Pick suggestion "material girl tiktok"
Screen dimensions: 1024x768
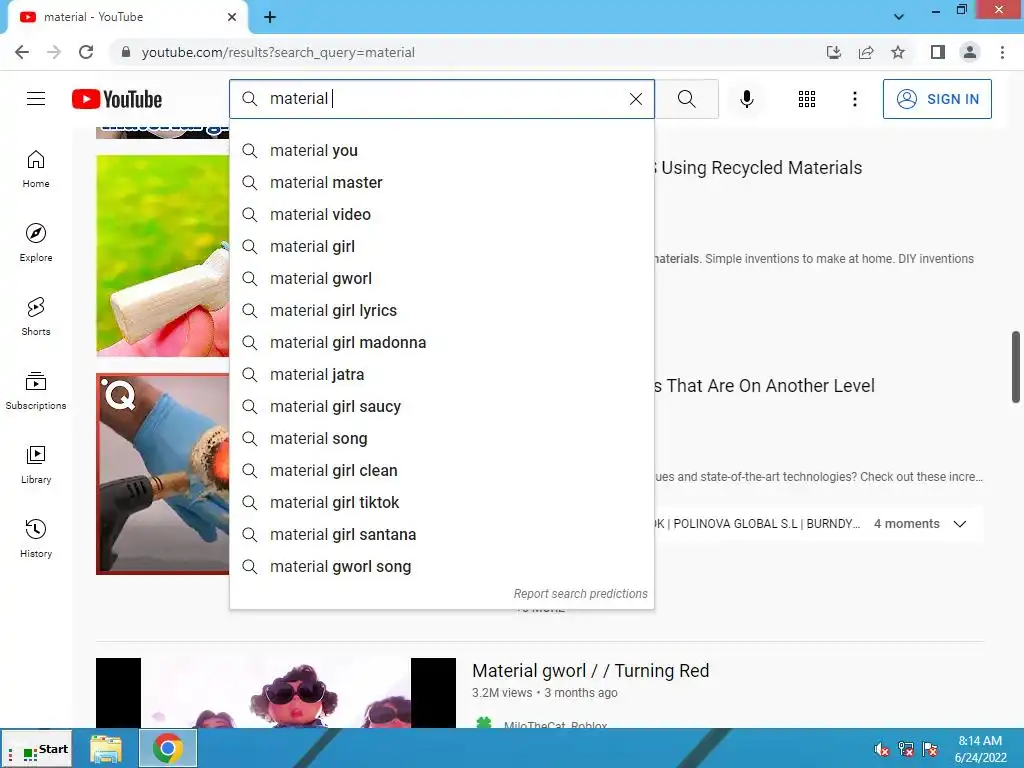[441, 502]
